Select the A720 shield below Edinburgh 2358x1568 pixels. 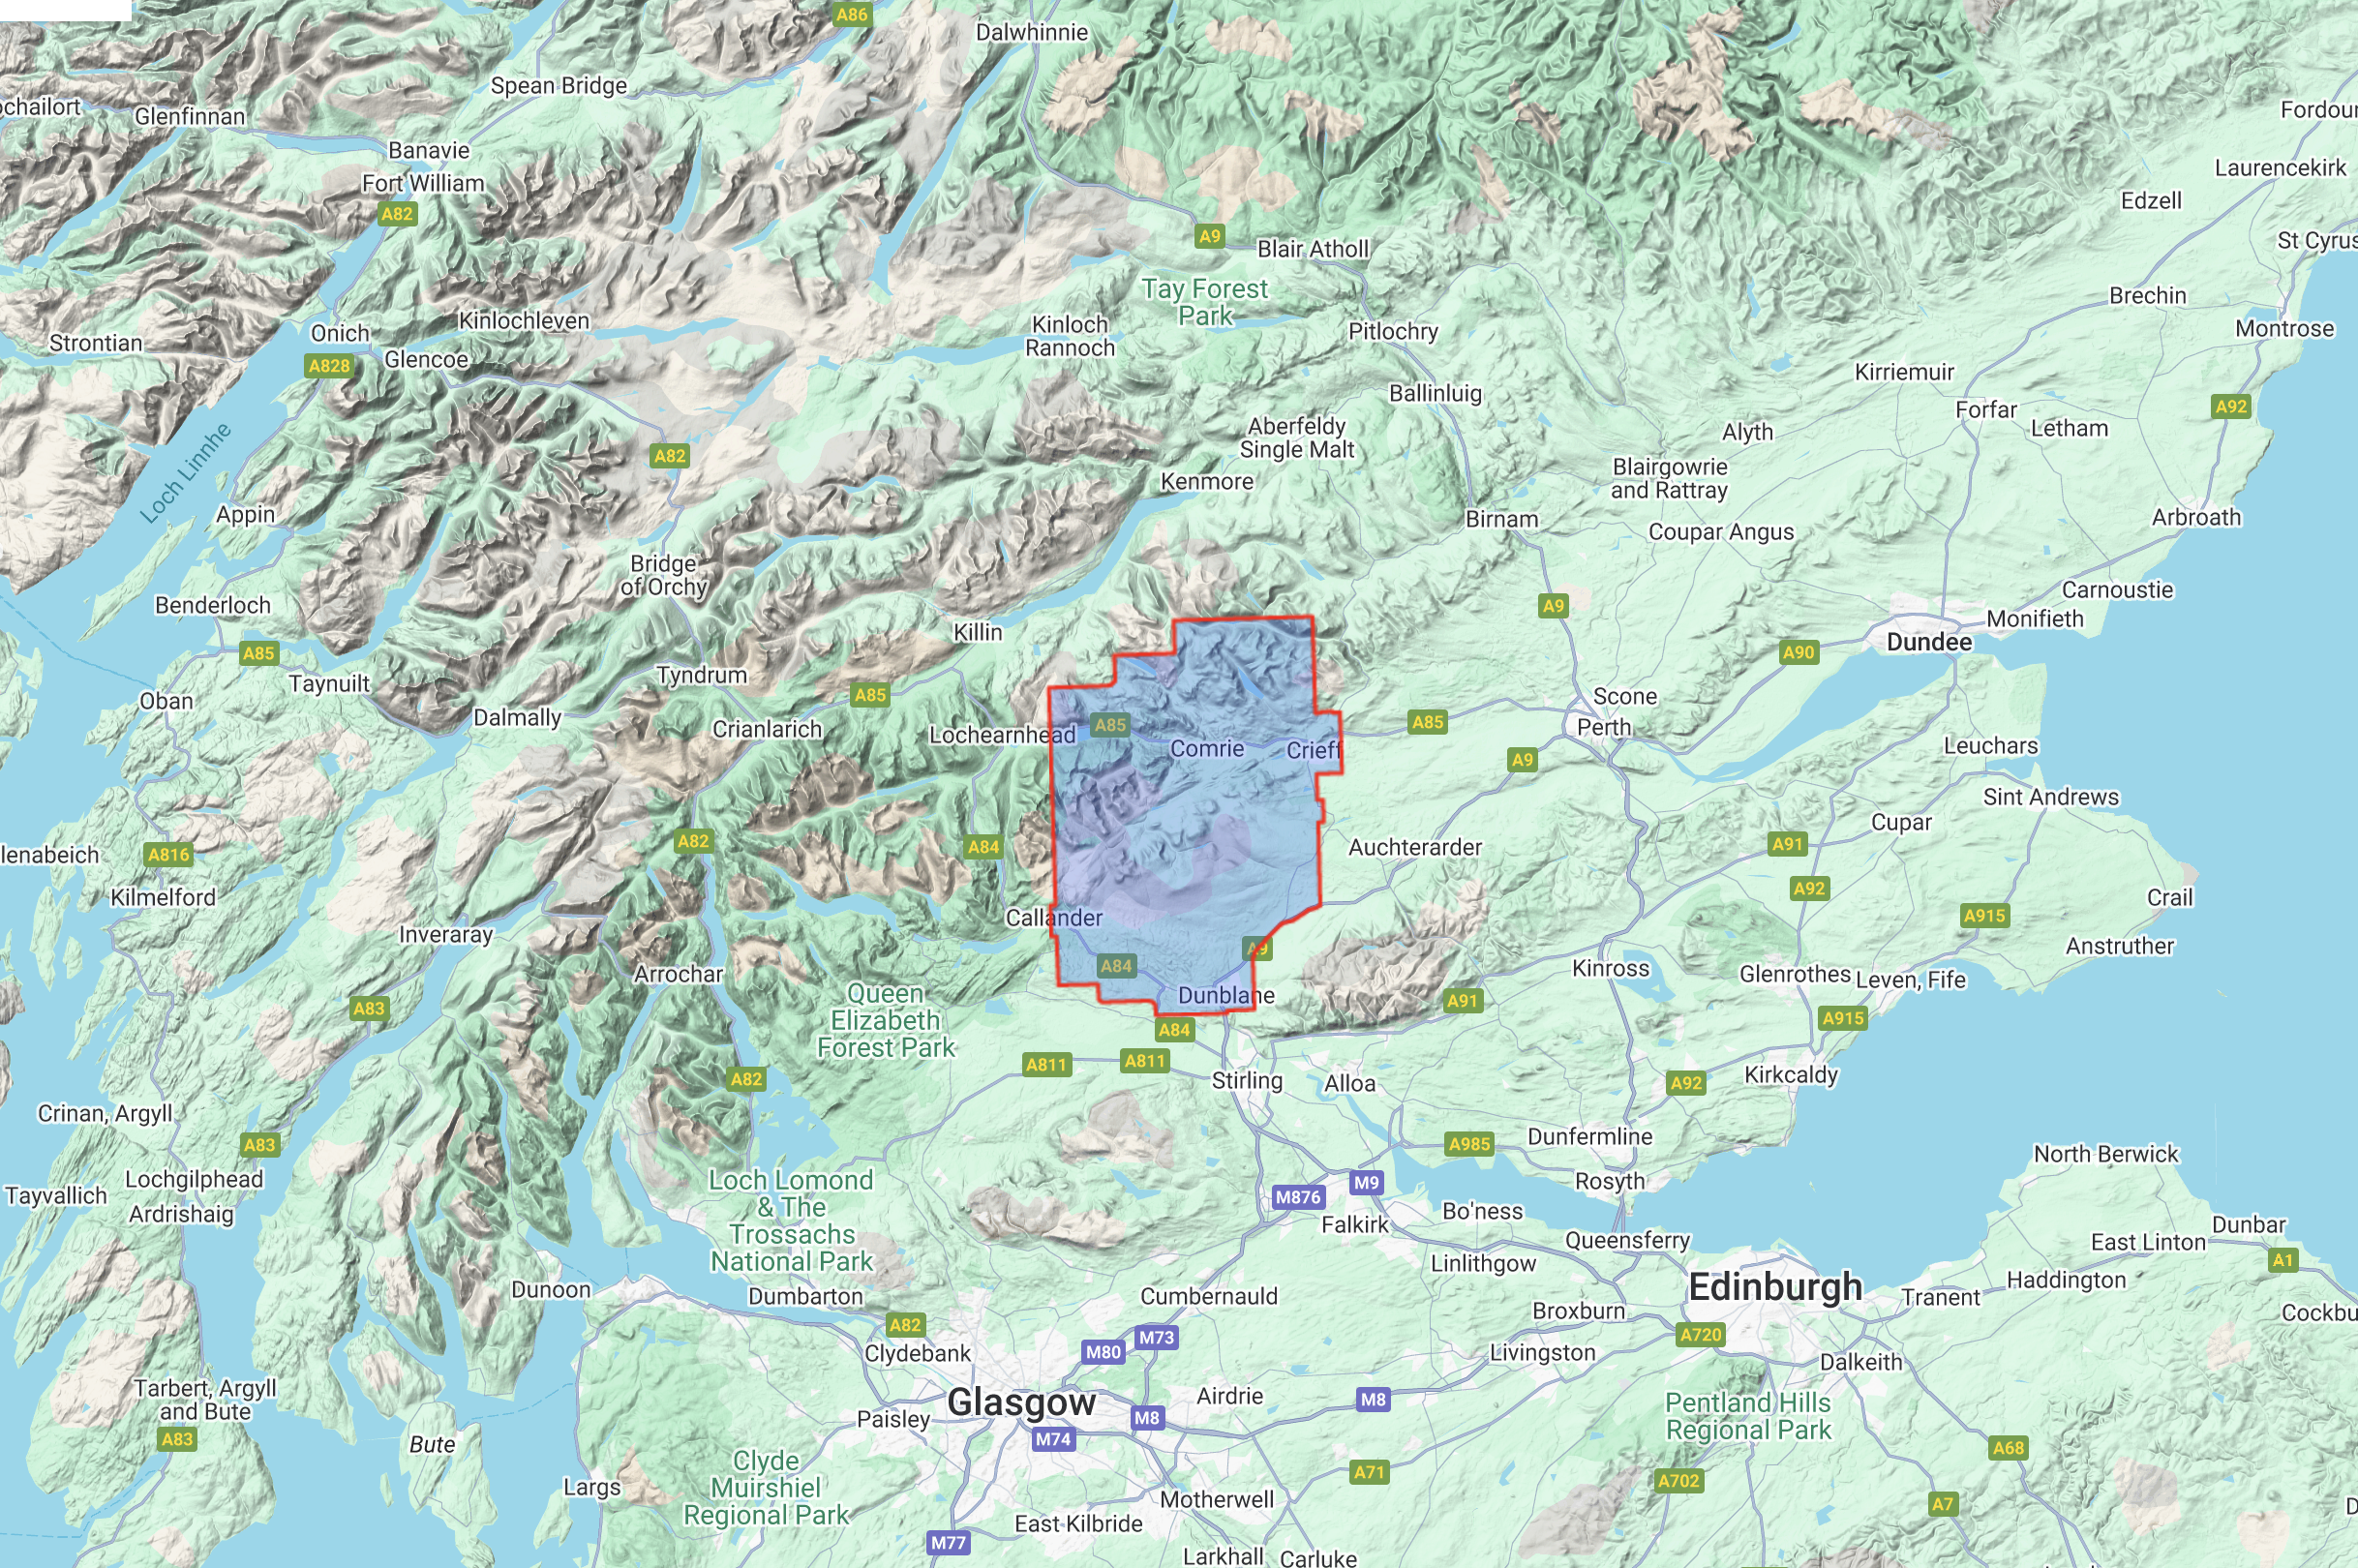tap(1700, 1334)
